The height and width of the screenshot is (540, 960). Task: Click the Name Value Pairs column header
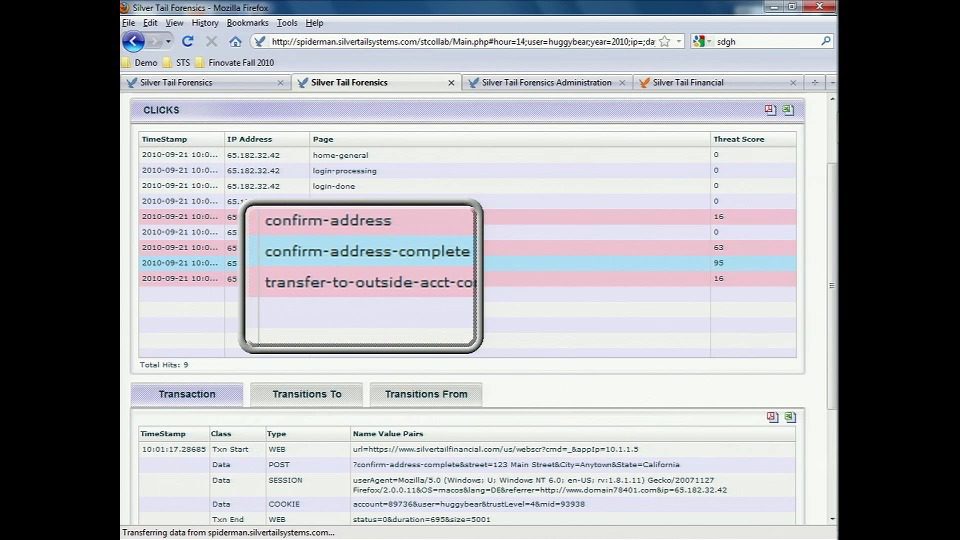[572, 433]
